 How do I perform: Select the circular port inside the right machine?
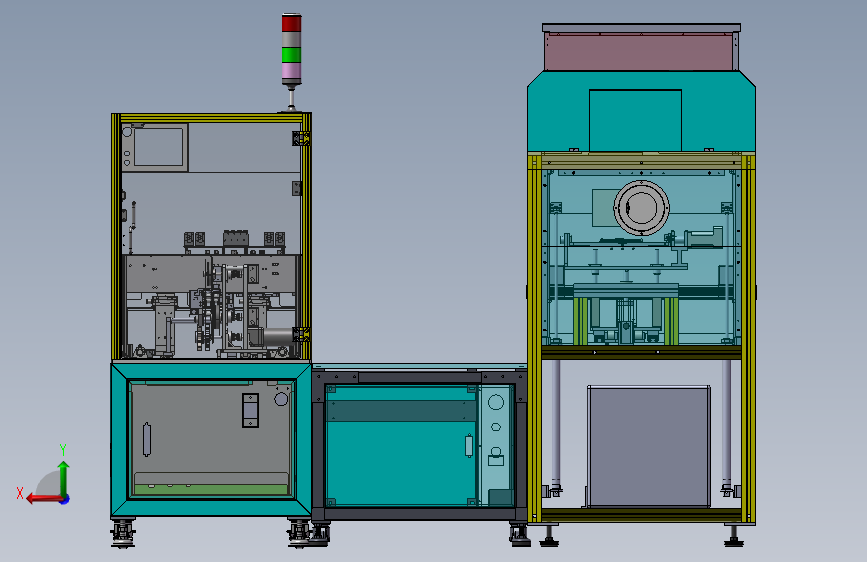641,207
